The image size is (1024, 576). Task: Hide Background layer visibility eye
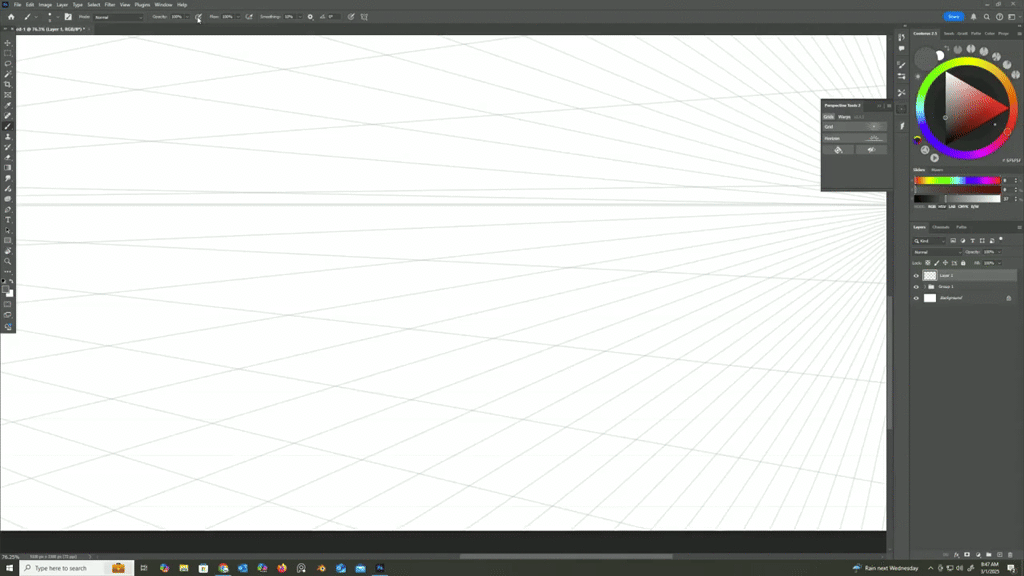[916, 298]
